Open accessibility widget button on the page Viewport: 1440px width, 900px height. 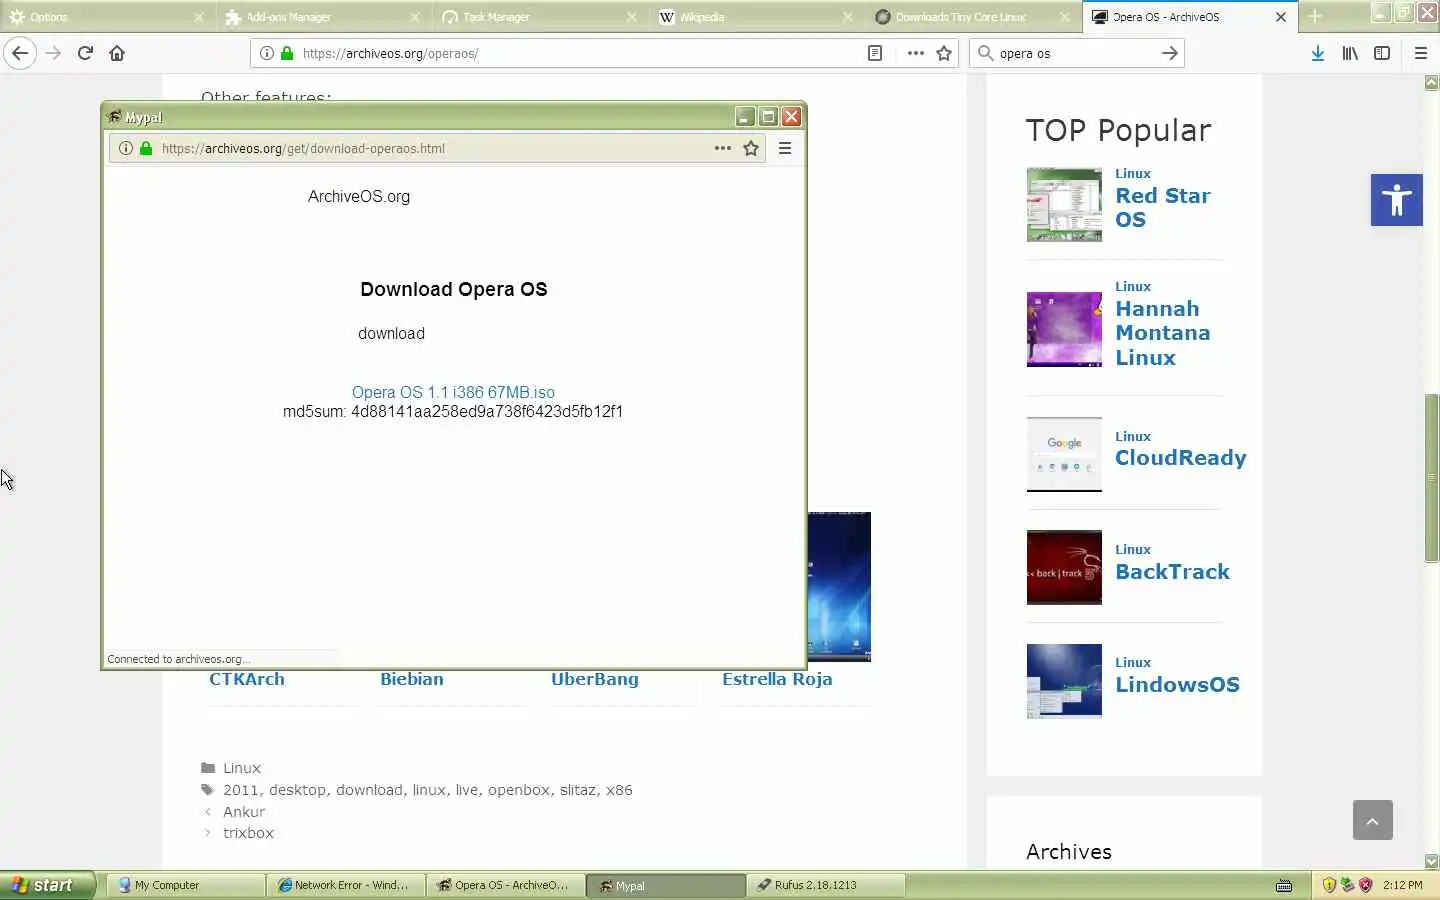(1397, 200)
